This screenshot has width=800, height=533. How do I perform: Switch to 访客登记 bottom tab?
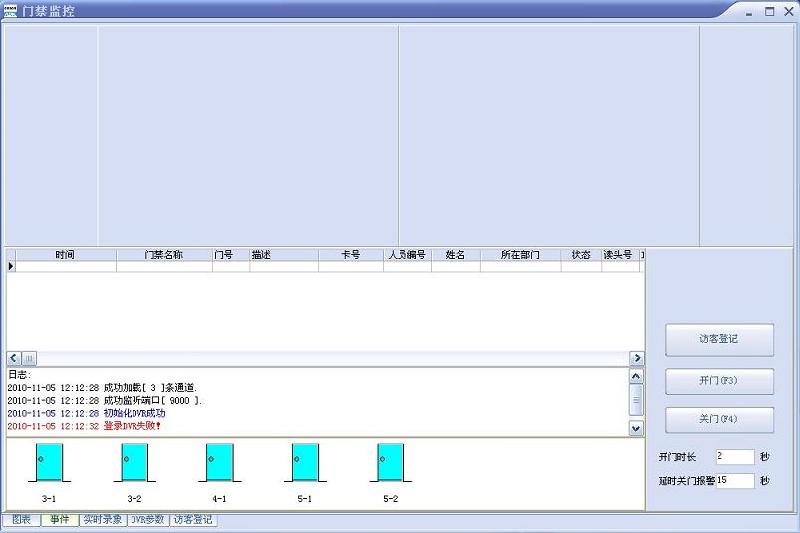pyautogui.click(x=192, y=520)
